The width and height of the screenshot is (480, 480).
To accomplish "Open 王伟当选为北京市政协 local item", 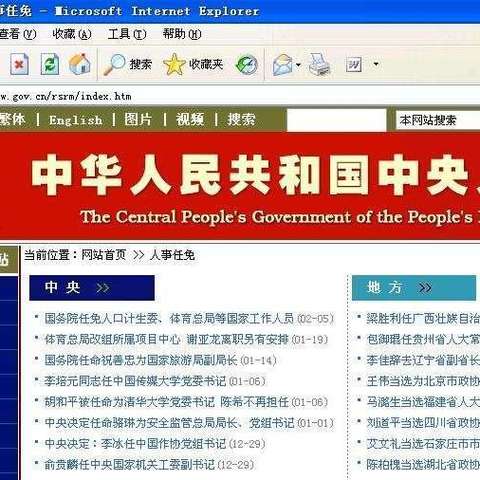I will 423,381.
